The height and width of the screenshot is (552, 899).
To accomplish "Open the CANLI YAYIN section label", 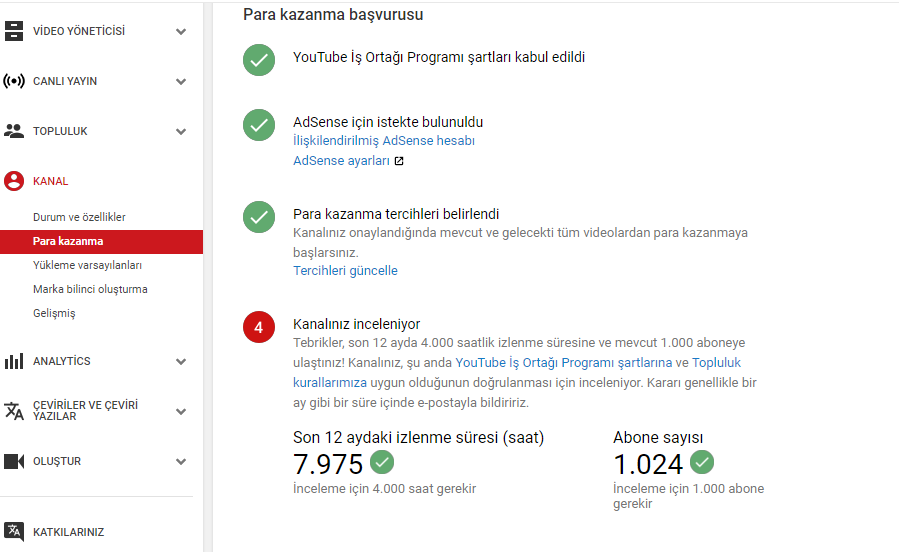I will pos(65,81).
